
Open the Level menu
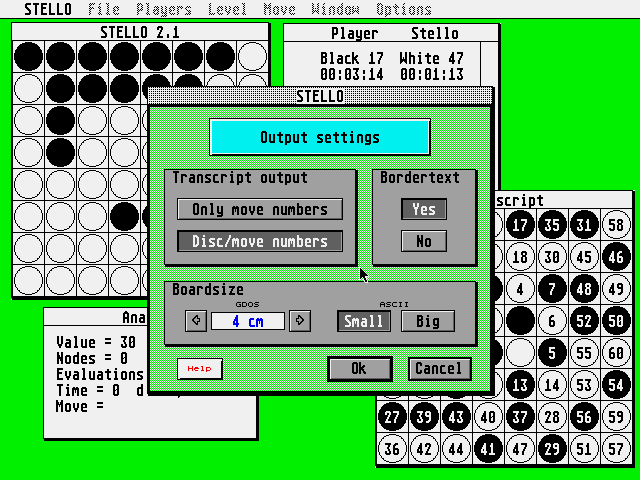[227, 9]
